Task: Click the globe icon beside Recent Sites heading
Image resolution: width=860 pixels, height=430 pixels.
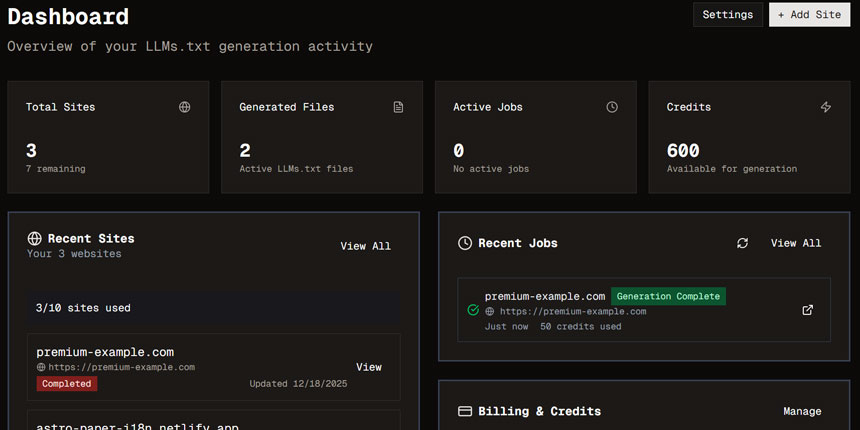Action: tap(35, 239)
